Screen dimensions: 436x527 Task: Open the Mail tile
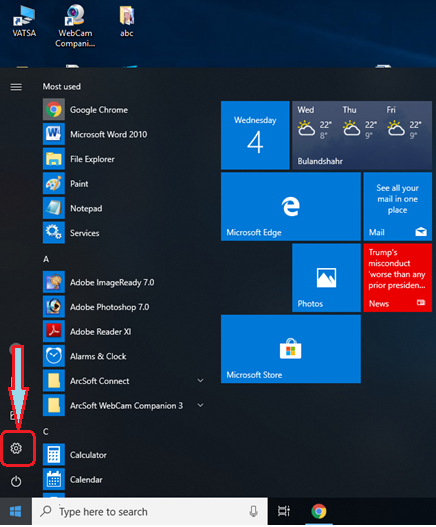pos(398,207)
